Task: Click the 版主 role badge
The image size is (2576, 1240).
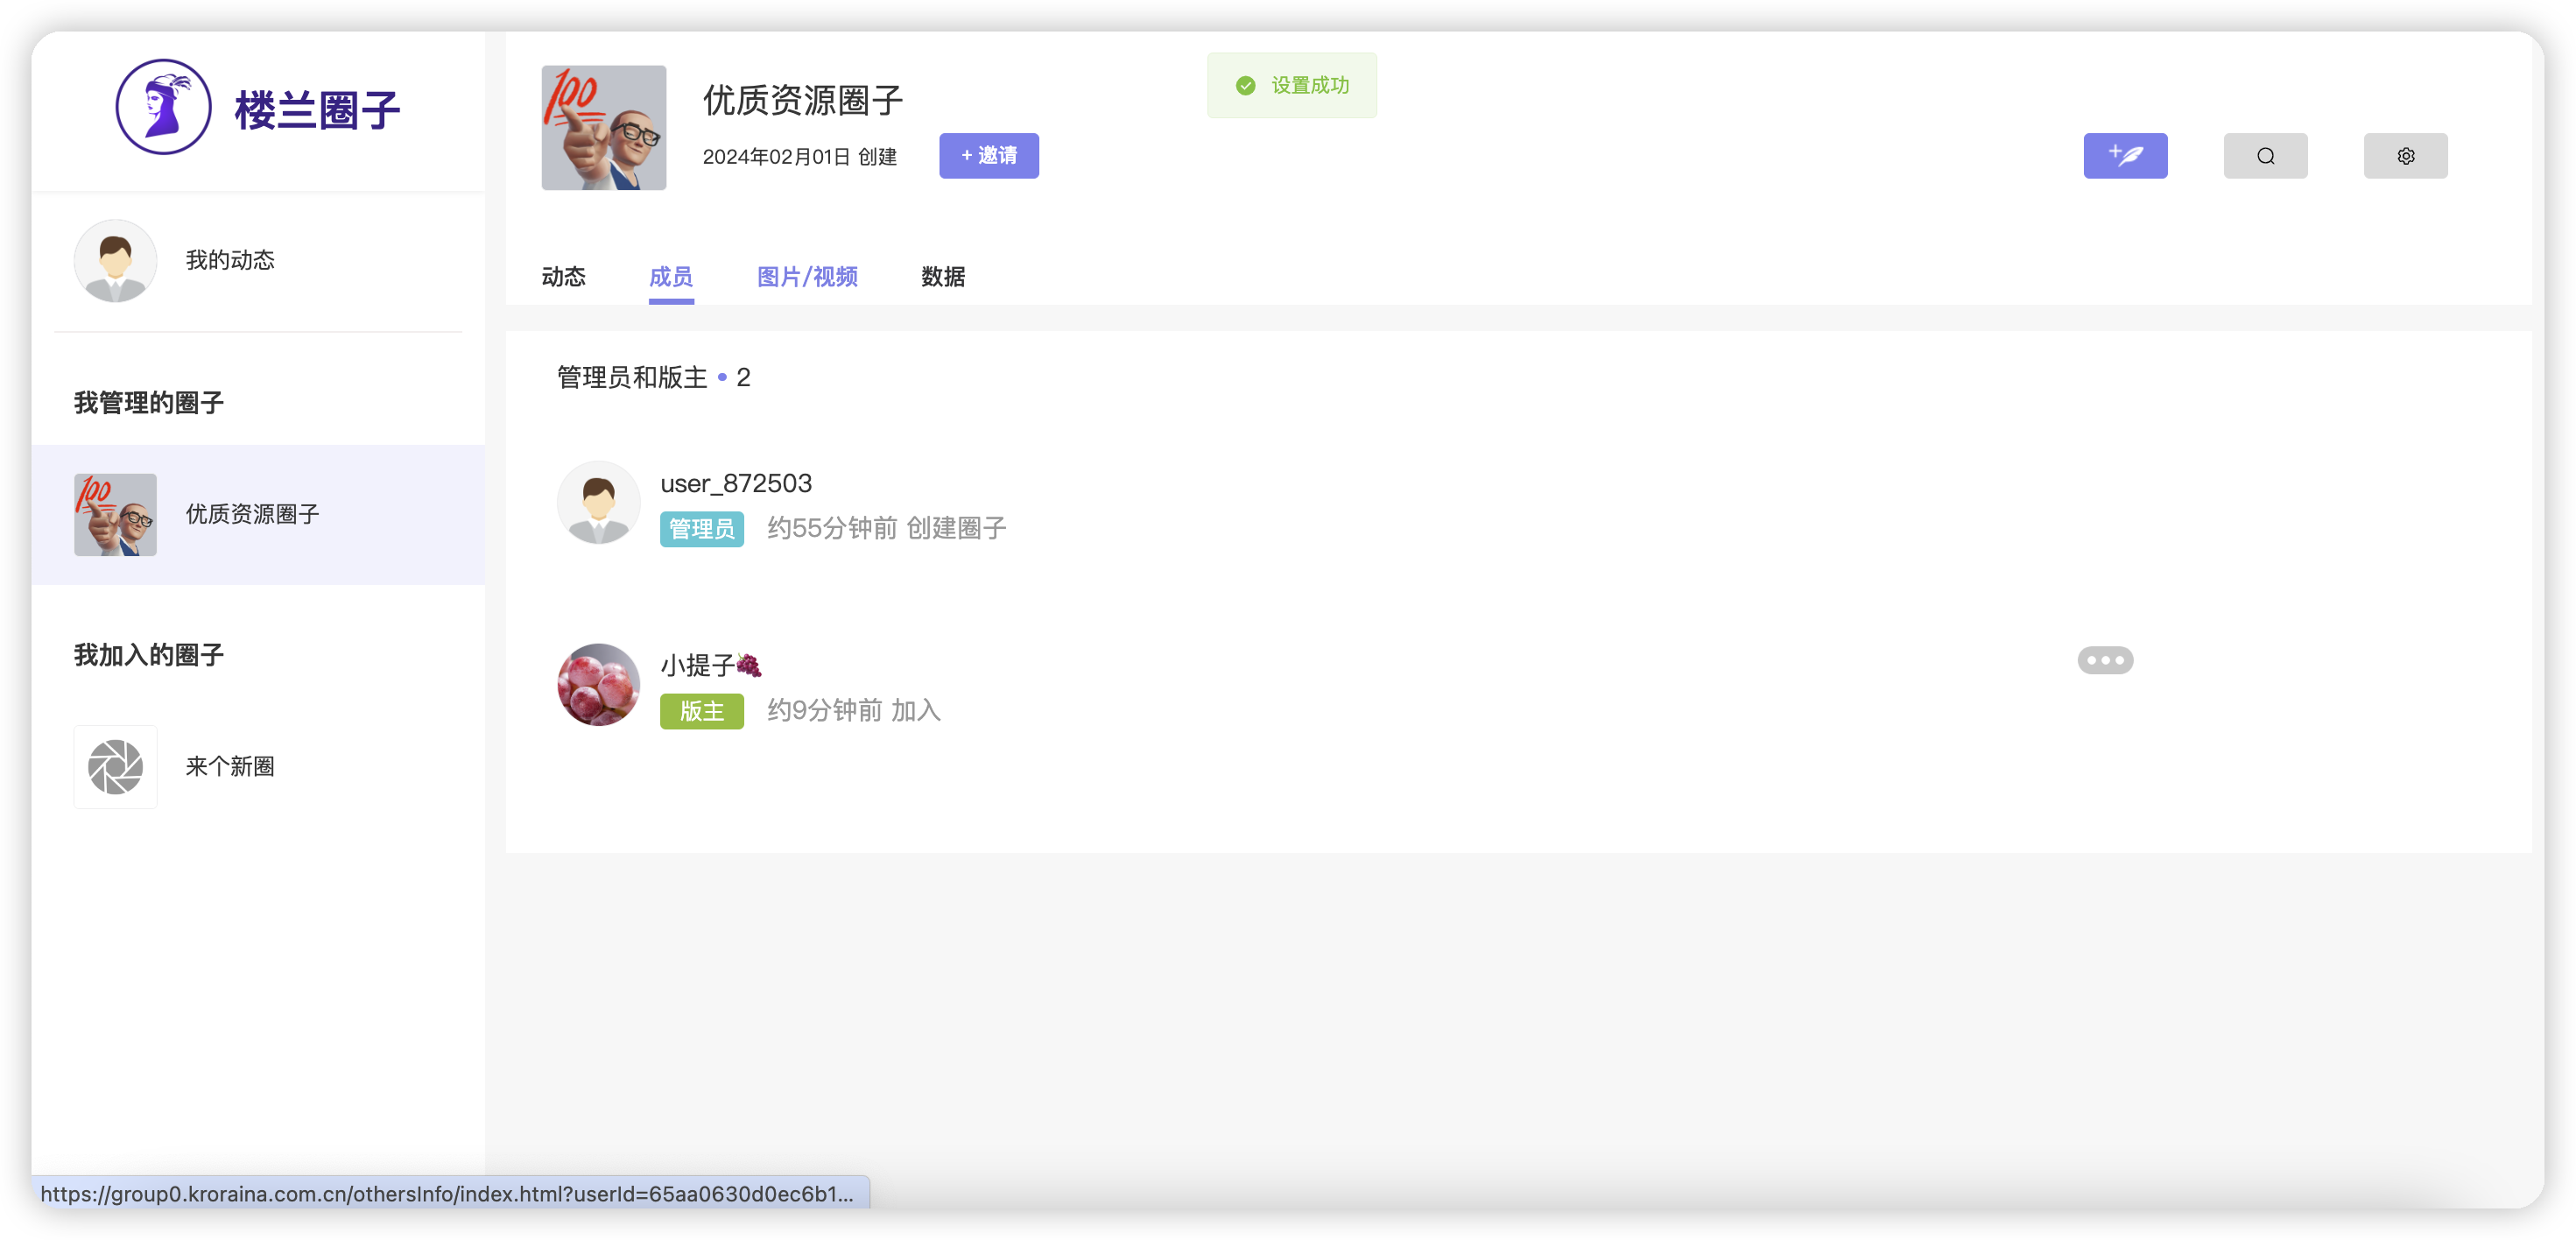Action: [702, 711]
